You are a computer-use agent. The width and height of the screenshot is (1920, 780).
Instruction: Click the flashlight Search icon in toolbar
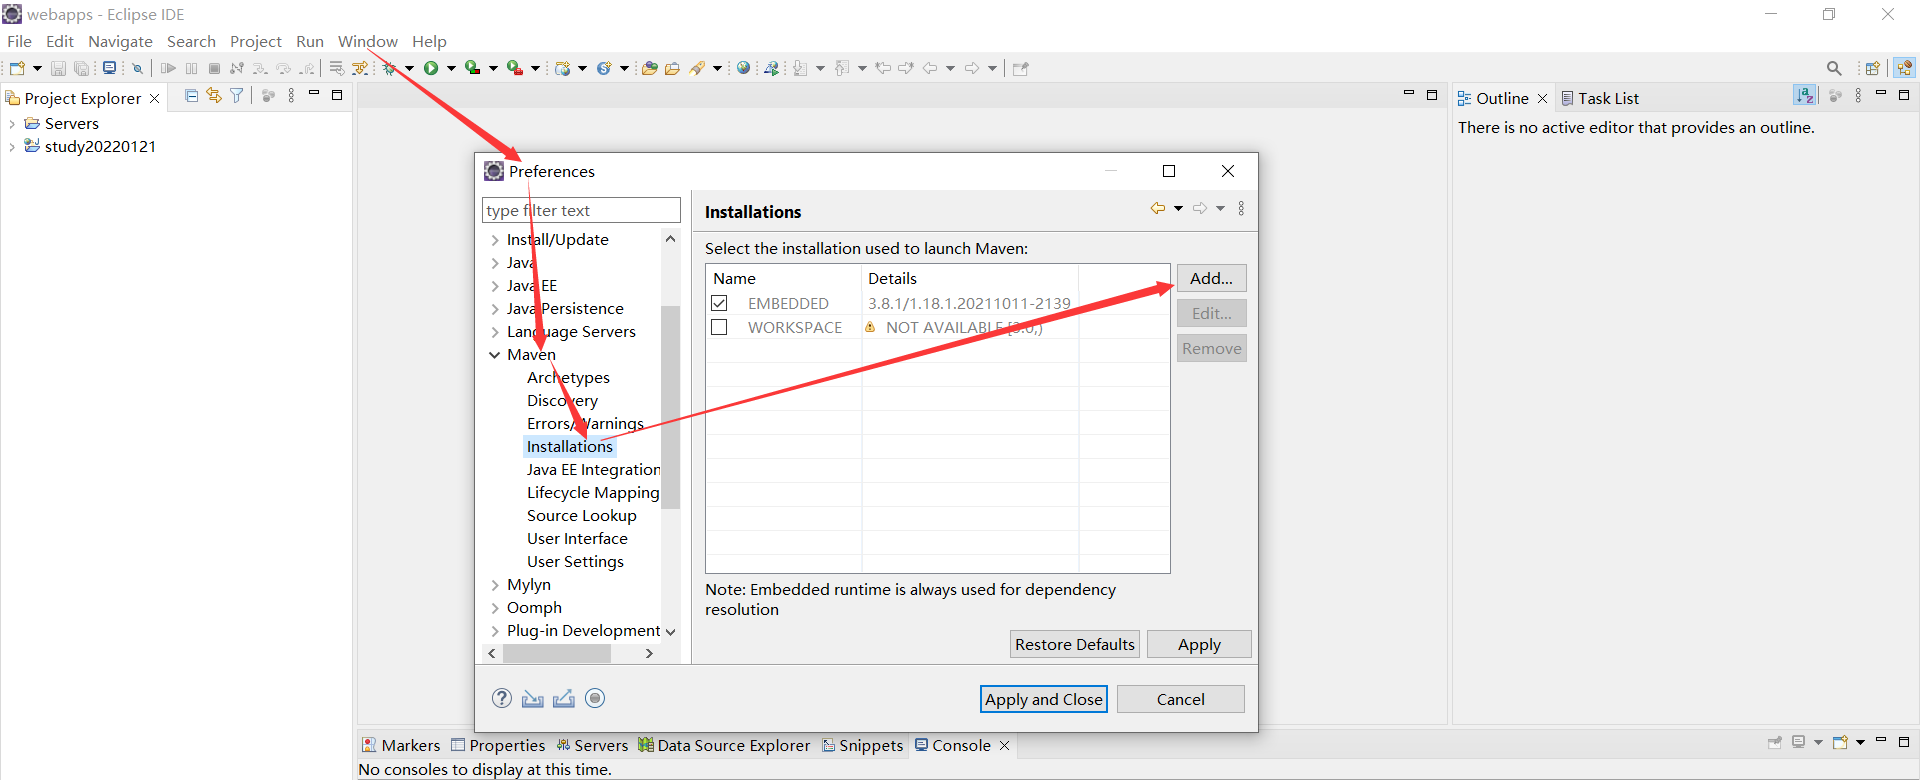coord(697,68)
